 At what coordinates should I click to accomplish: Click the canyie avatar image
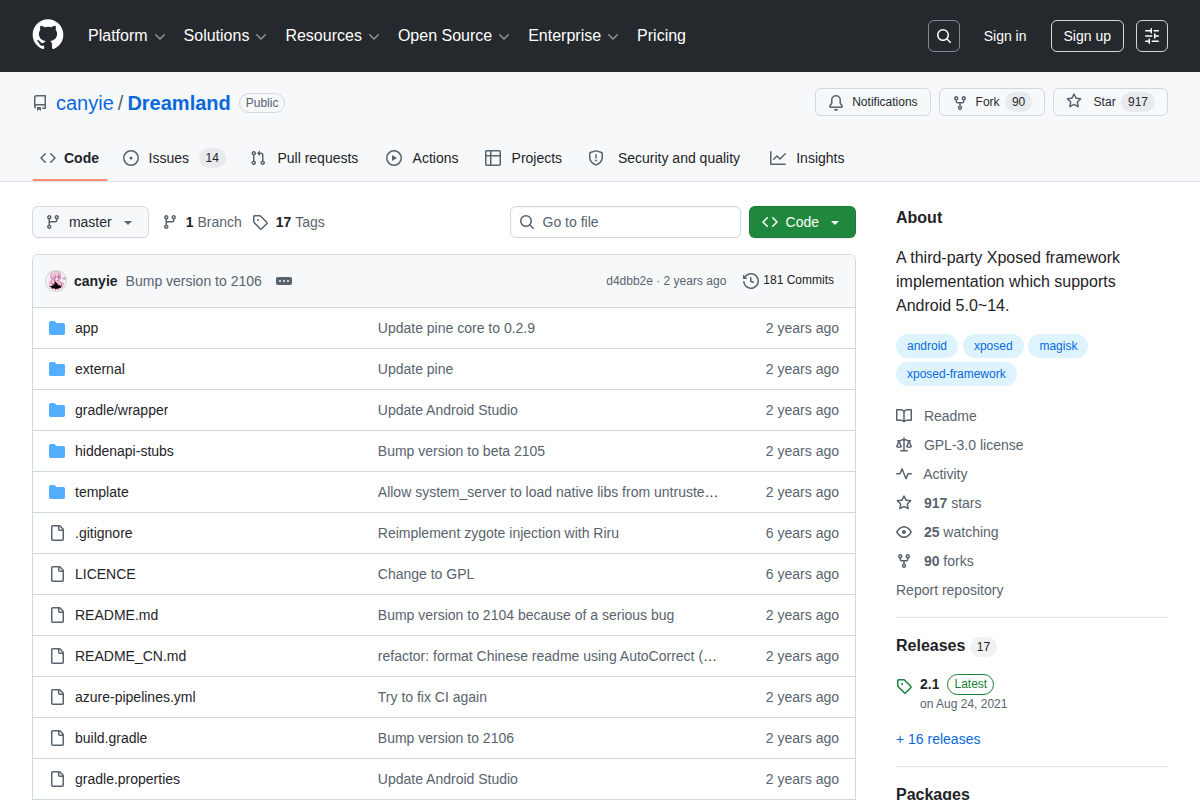pos(56,281)
